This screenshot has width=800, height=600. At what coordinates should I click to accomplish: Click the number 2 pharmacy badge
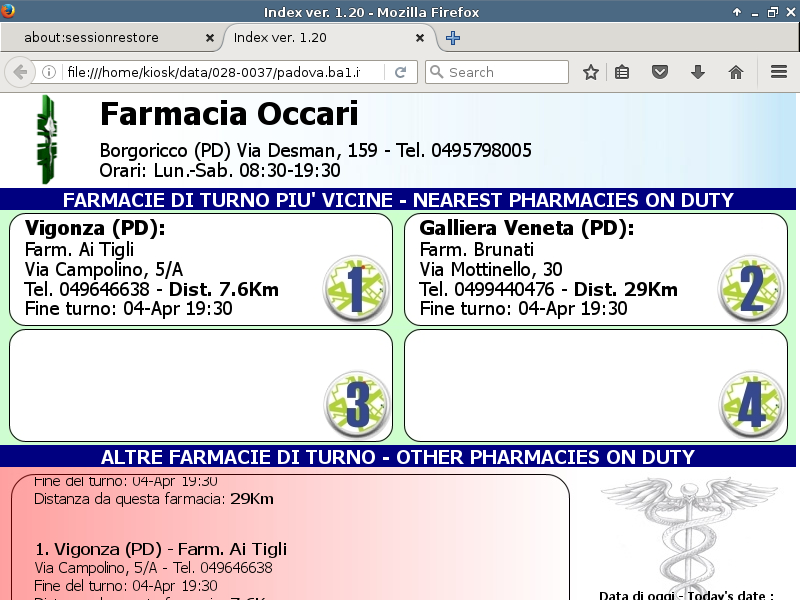pos(752,289)
